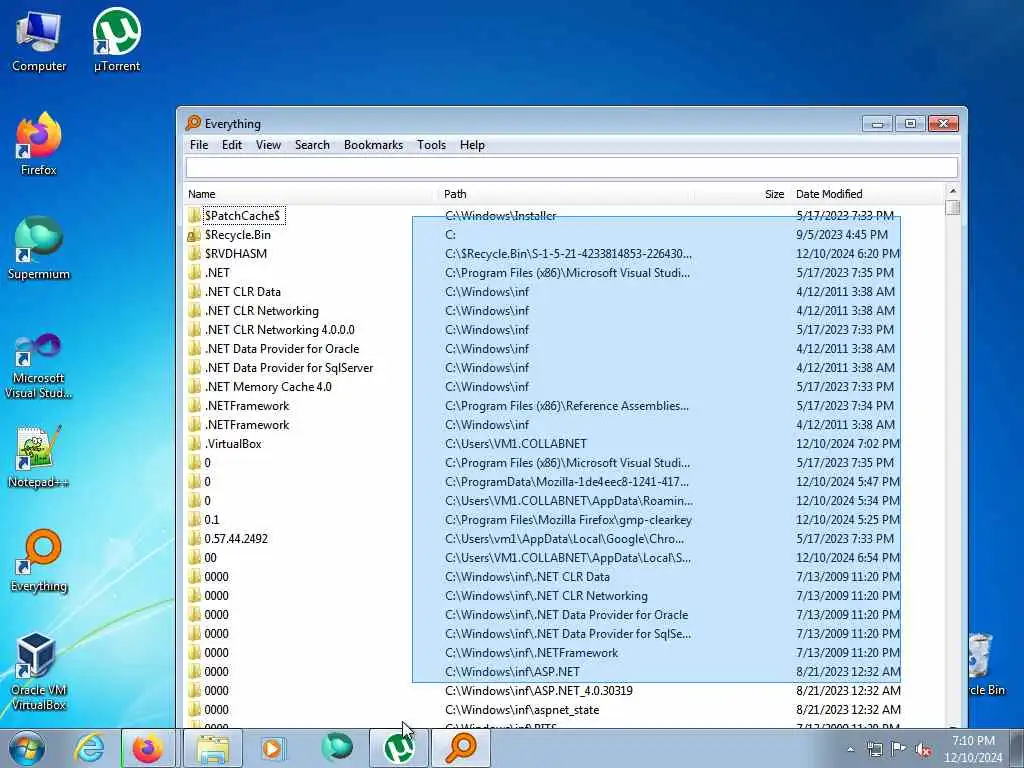Select the Everything desktop shortcut
This screenshot has height=768, width=1024.
click(x=39, y=561)
